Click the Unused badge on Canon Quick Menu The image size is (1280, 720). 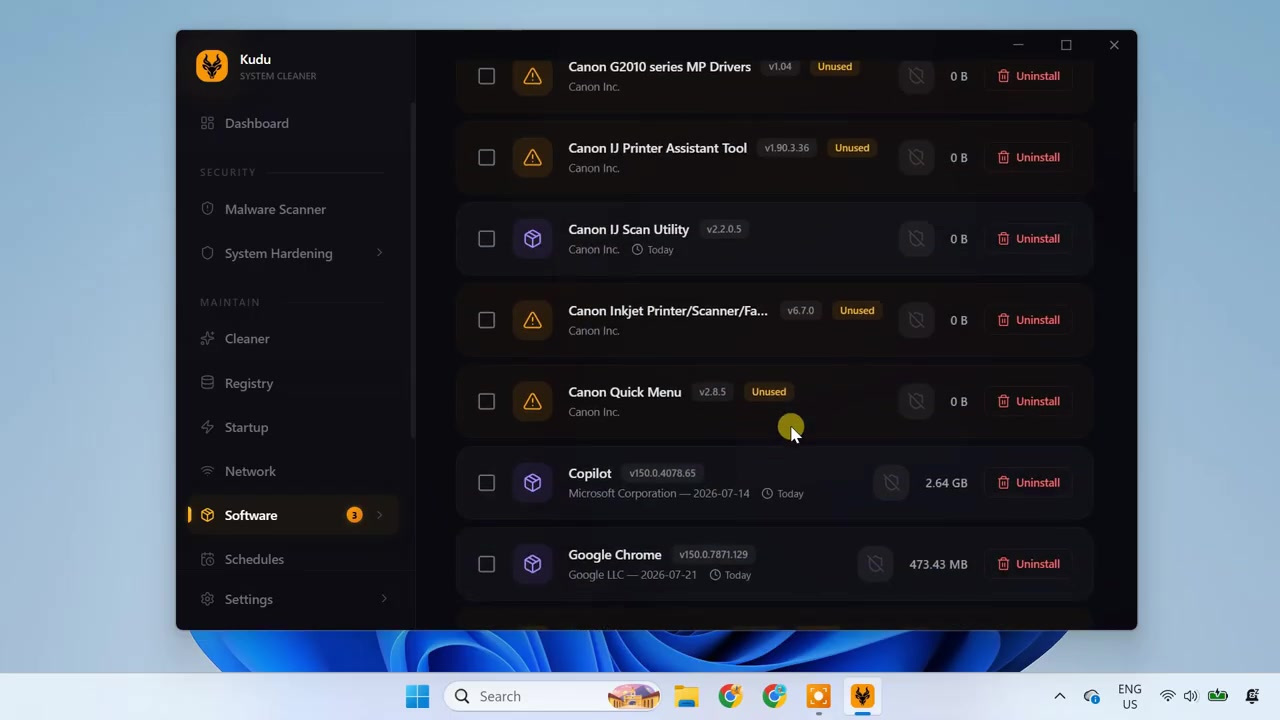point(769,392)
